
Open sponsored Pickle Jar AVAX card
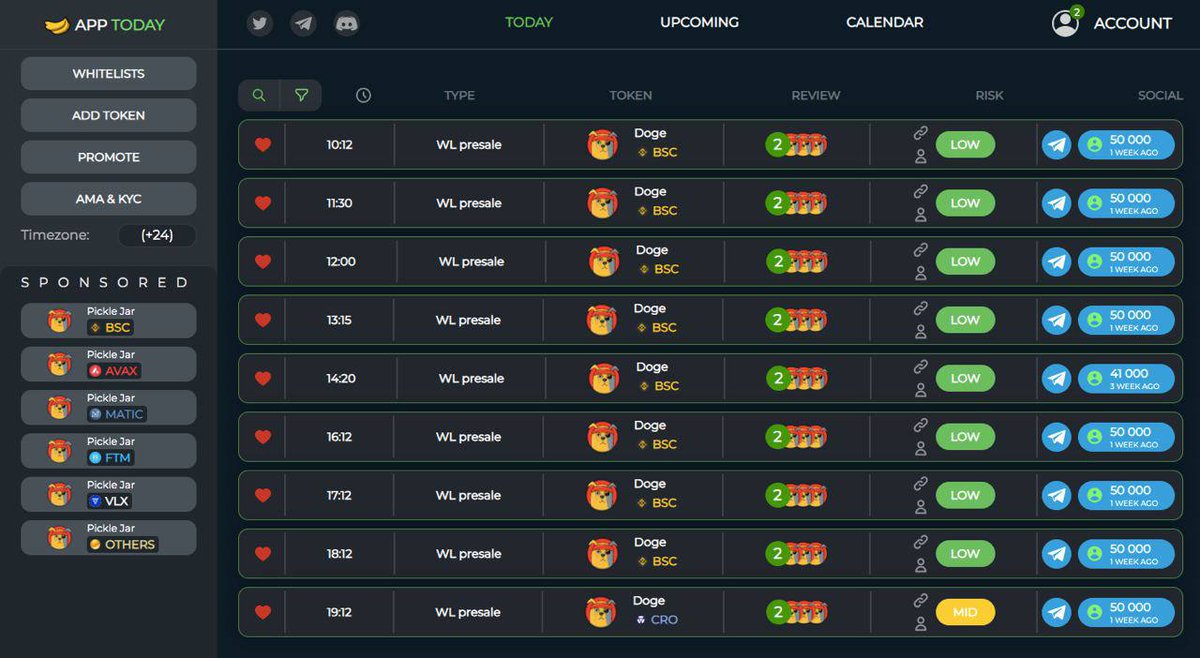(x=108, y=364)
